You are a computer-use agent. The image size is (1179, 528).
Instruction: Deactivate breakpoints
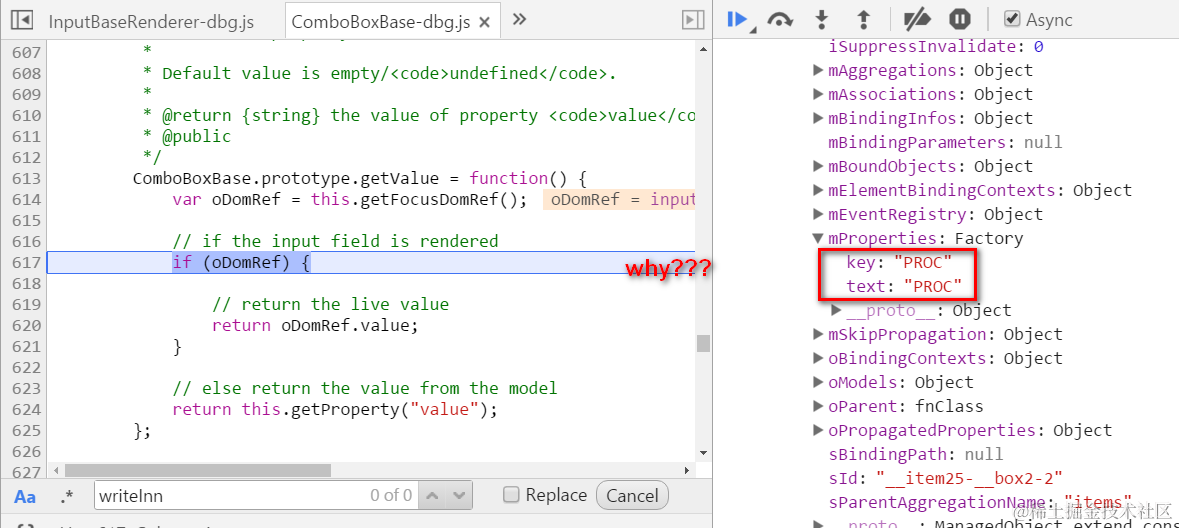point(917,20)
